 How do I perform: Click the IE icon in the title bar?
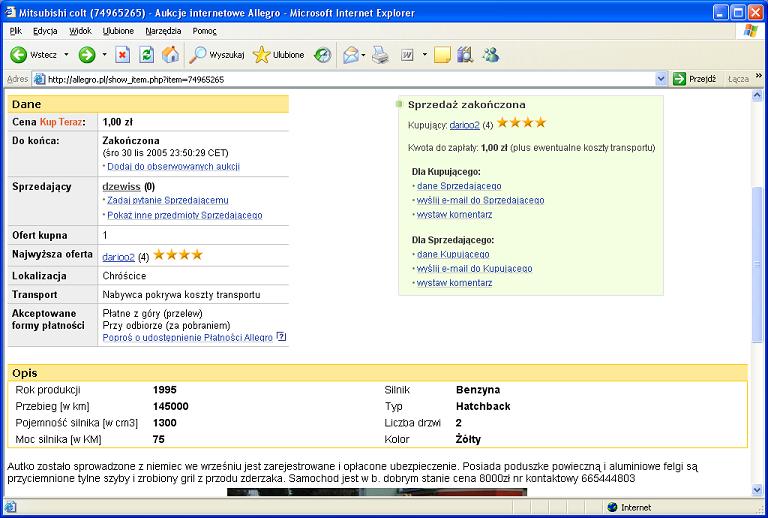click(x=10, y=12)
